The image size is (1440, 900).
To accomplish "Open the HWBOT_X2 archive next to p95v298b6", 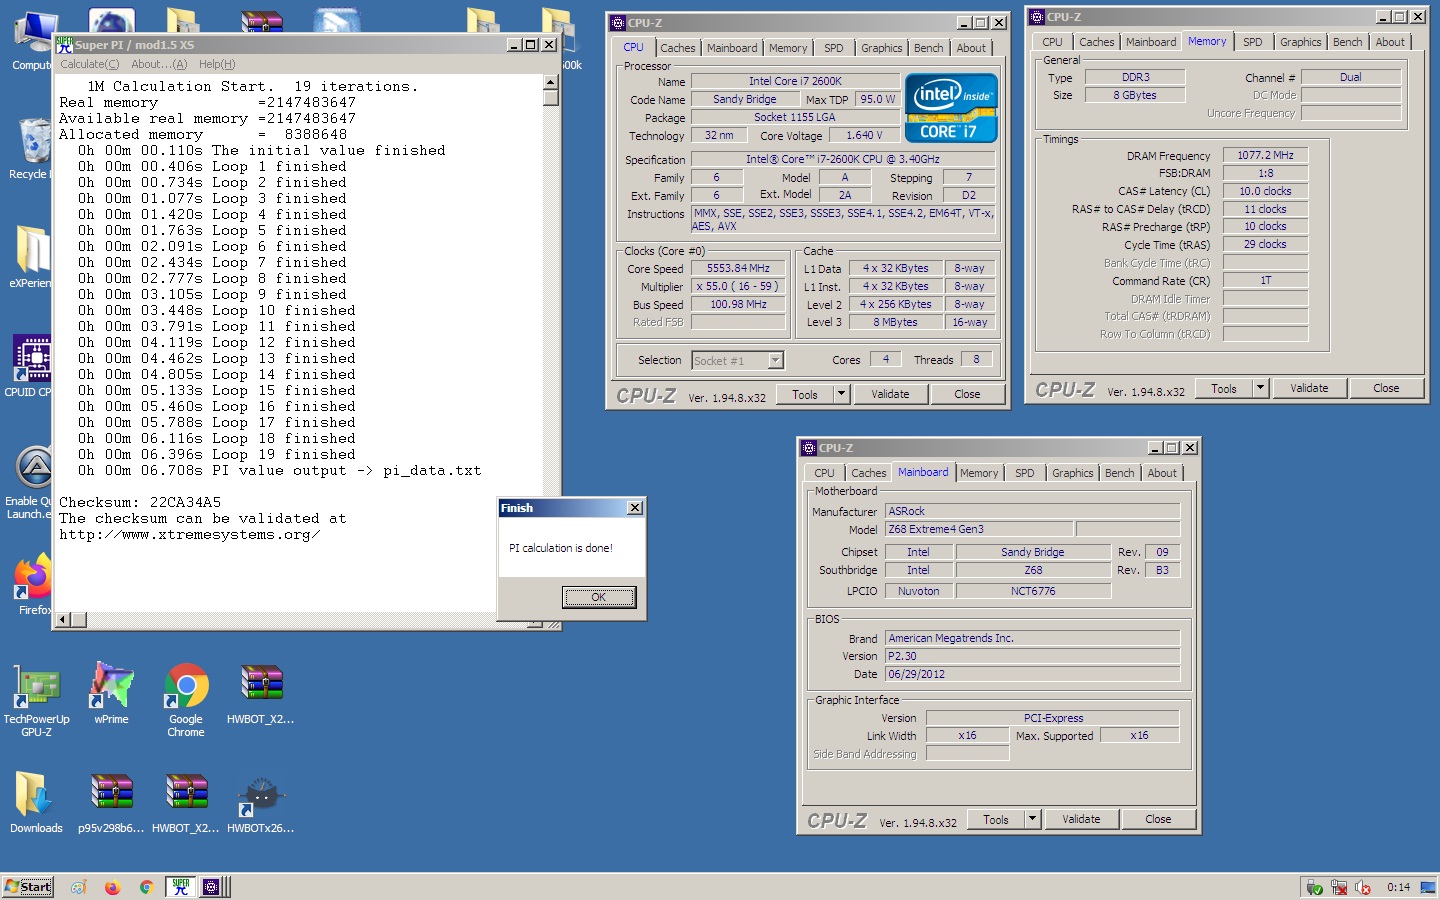I will point(186,803).
